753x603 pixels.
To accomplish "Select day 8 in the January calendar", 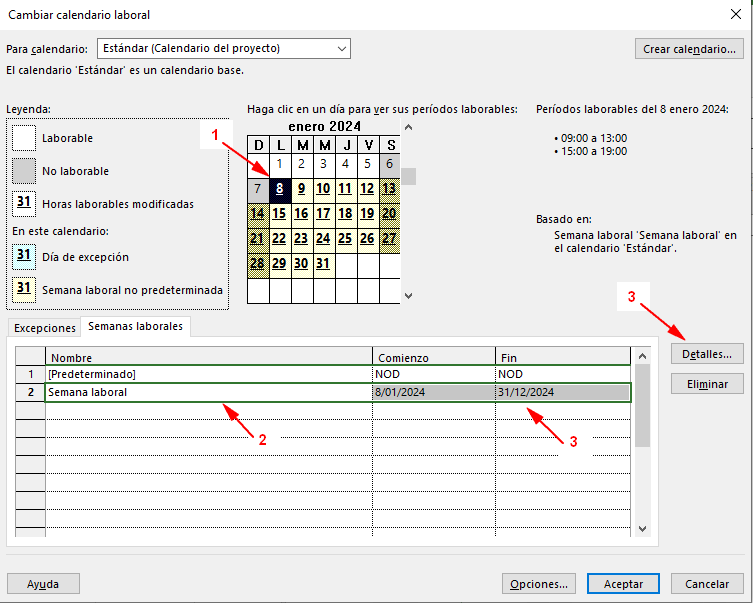I will pyautogui.click(x=279, y=189).
